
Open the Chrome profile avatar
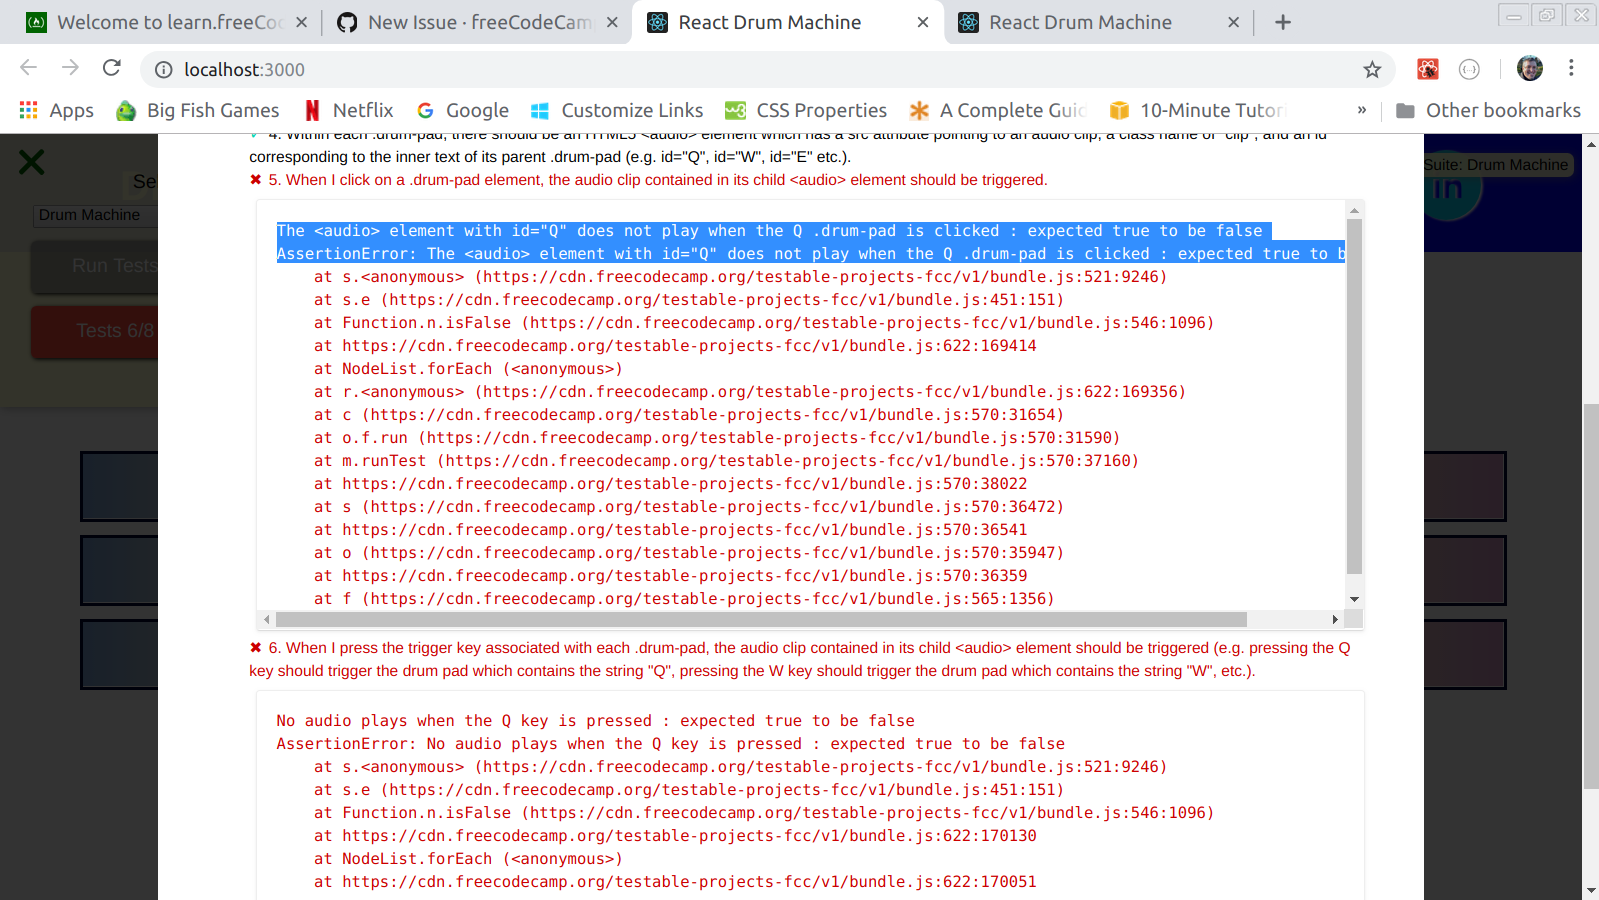coord(1530,68)
